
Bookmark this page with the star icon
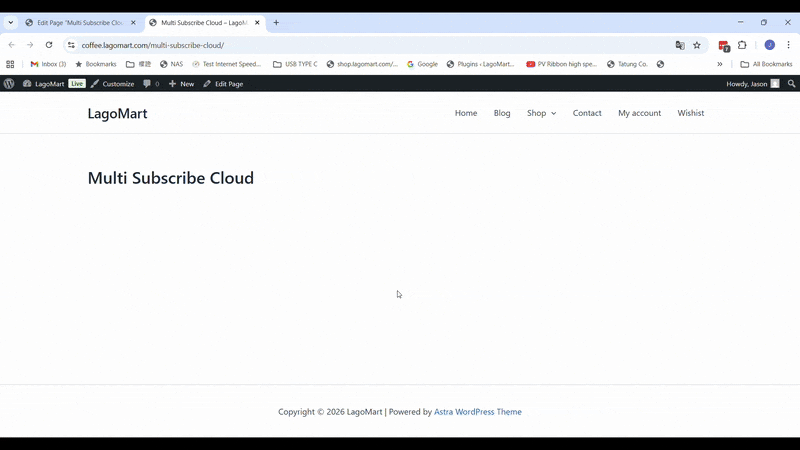point(697,45)
